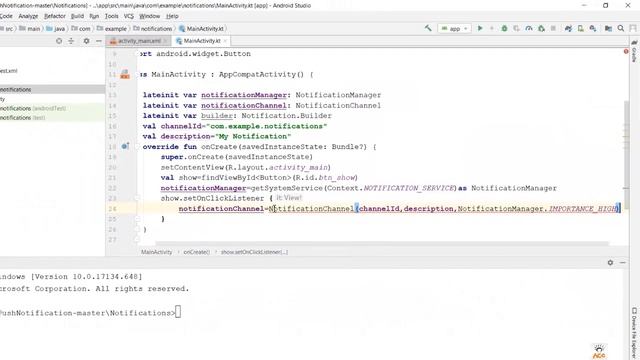
Task: Hide the terminal panel with minus icon
Action: 622,262
